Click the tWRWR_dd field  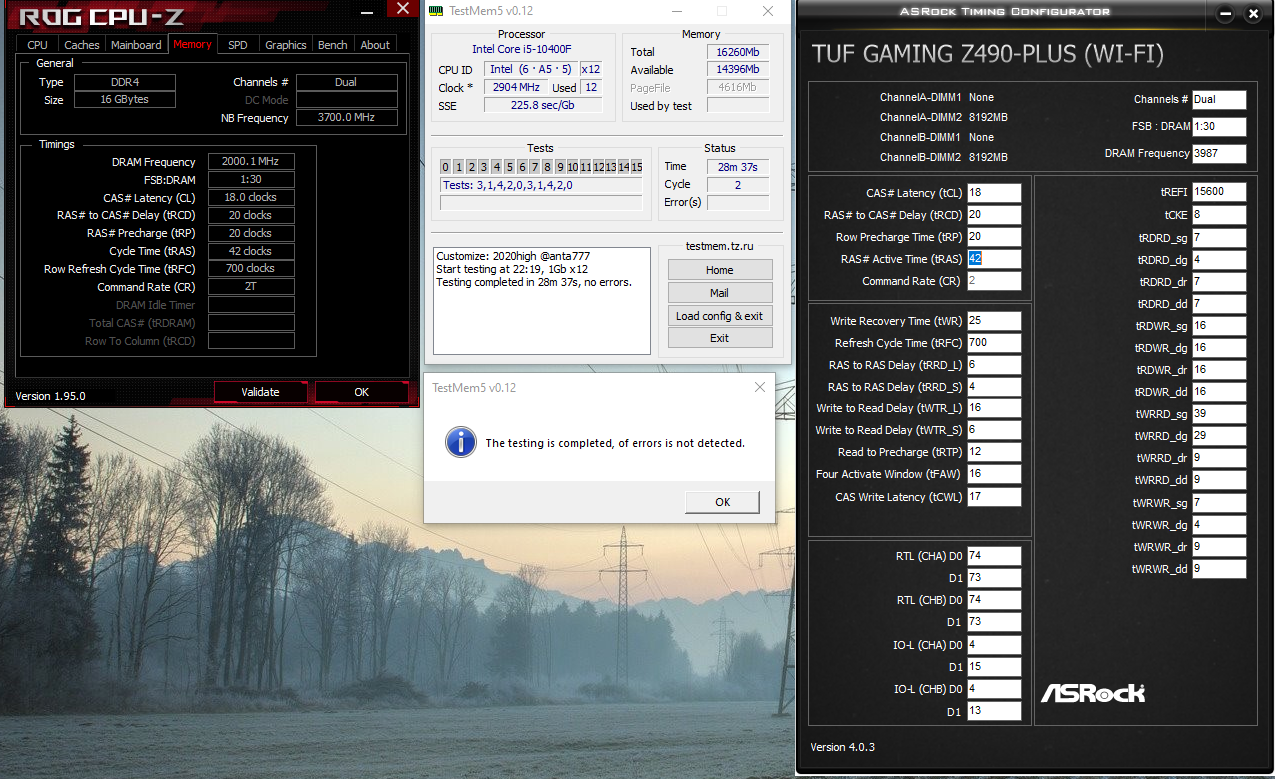(x=1219, y=569)
